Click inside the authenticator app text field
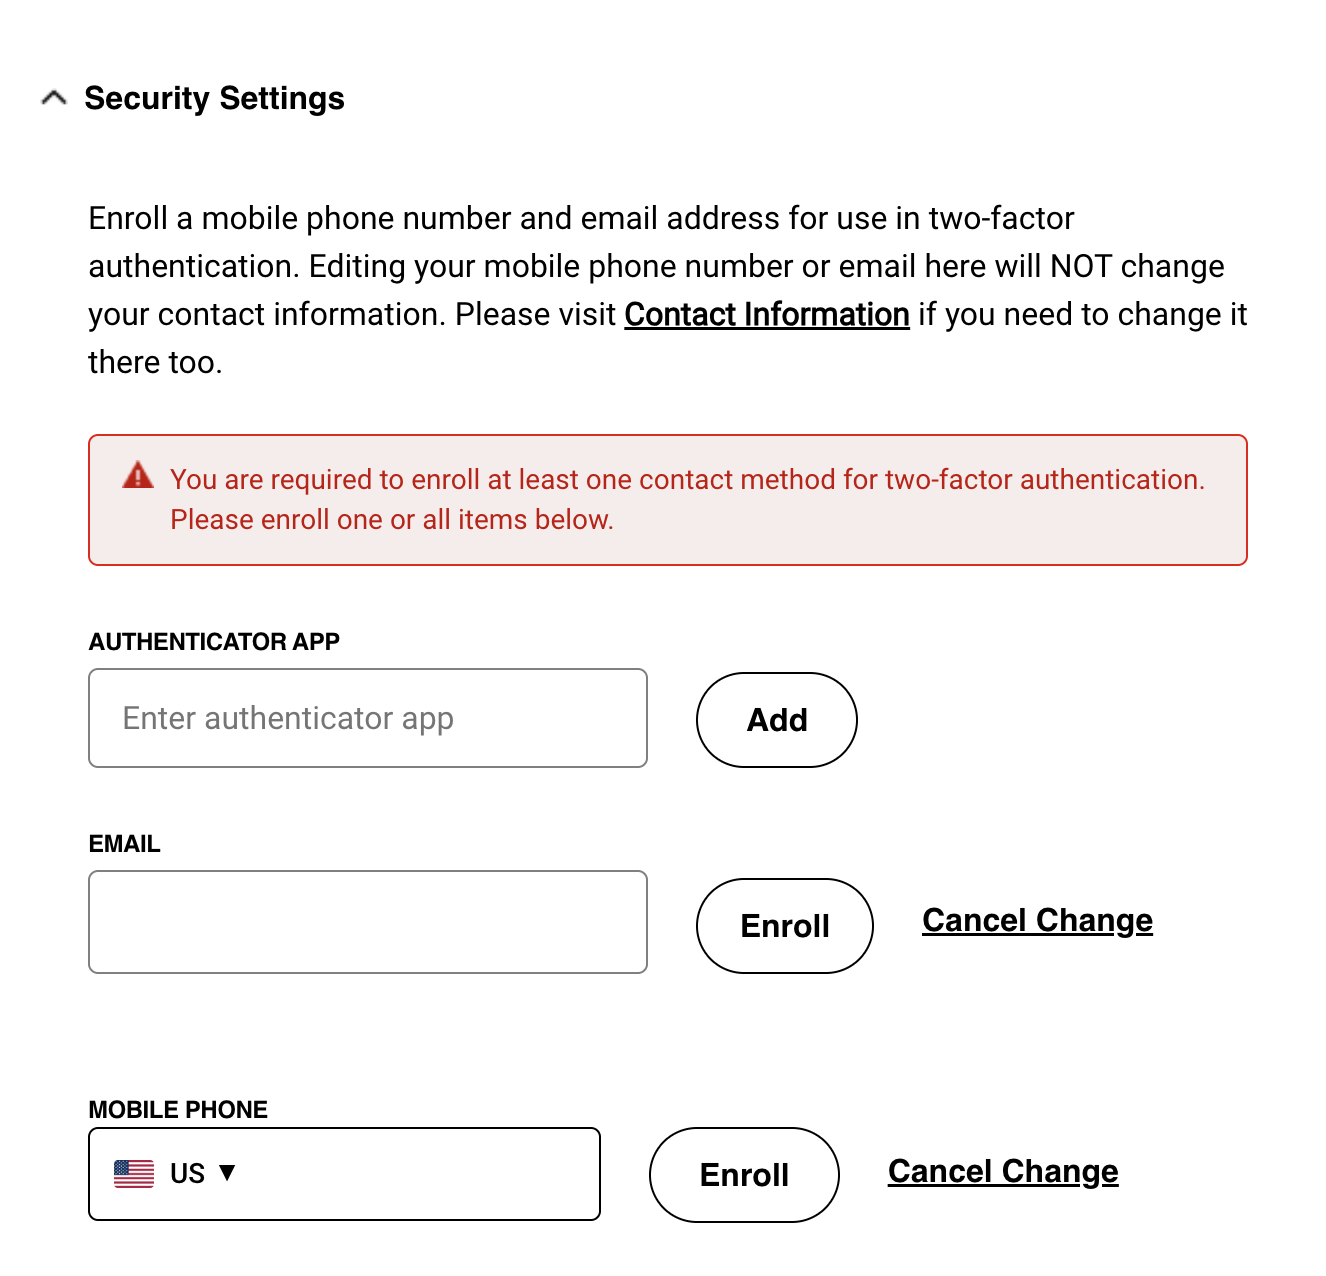Image resolution: width=1326 pixels, height=1276 pixels. click(367, 718)
